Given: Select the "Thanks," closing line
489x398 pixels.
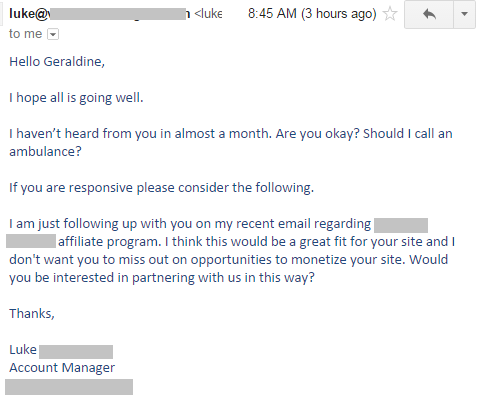Looking at the screenshot, I should 32,314.
